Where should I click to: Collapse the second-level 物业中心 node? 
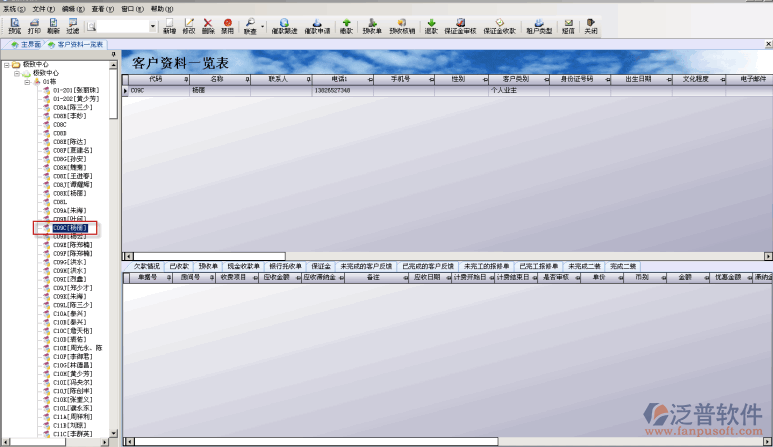[x=16, y=73]
